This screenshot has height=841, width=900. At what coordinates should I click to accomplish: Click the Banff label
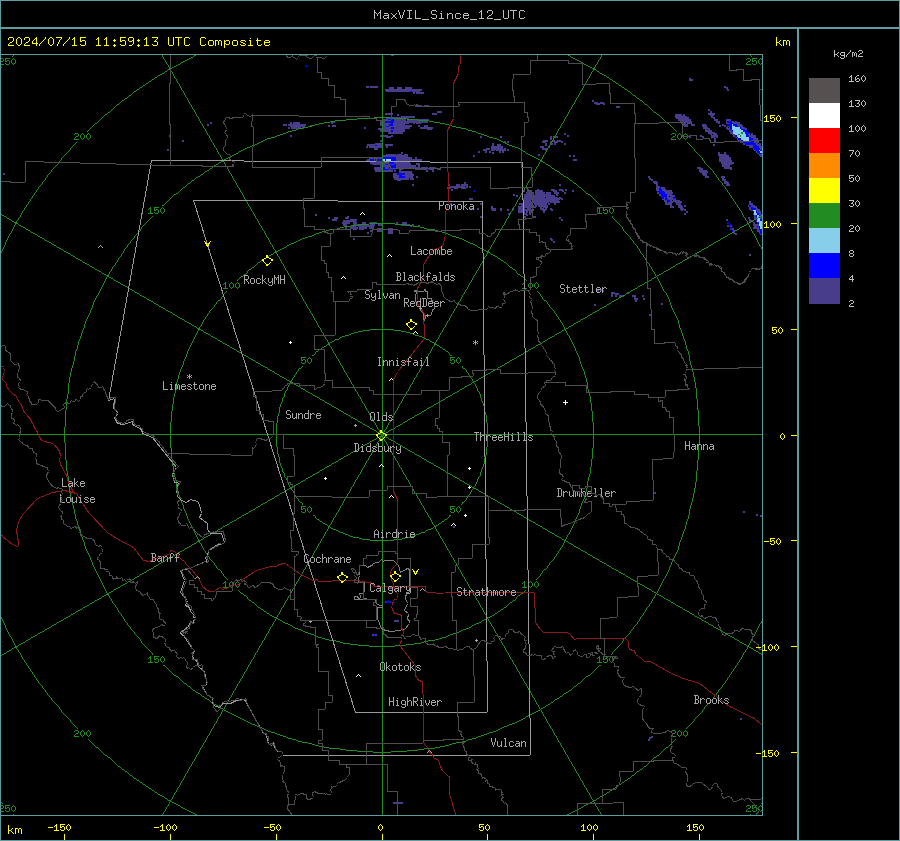point(165,558)
